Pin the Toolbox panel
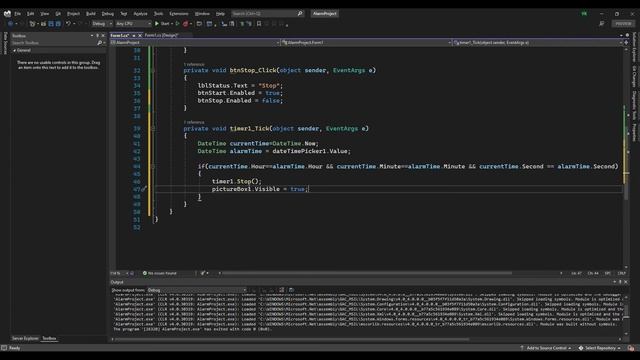640x360 pixels. (97, 36)
